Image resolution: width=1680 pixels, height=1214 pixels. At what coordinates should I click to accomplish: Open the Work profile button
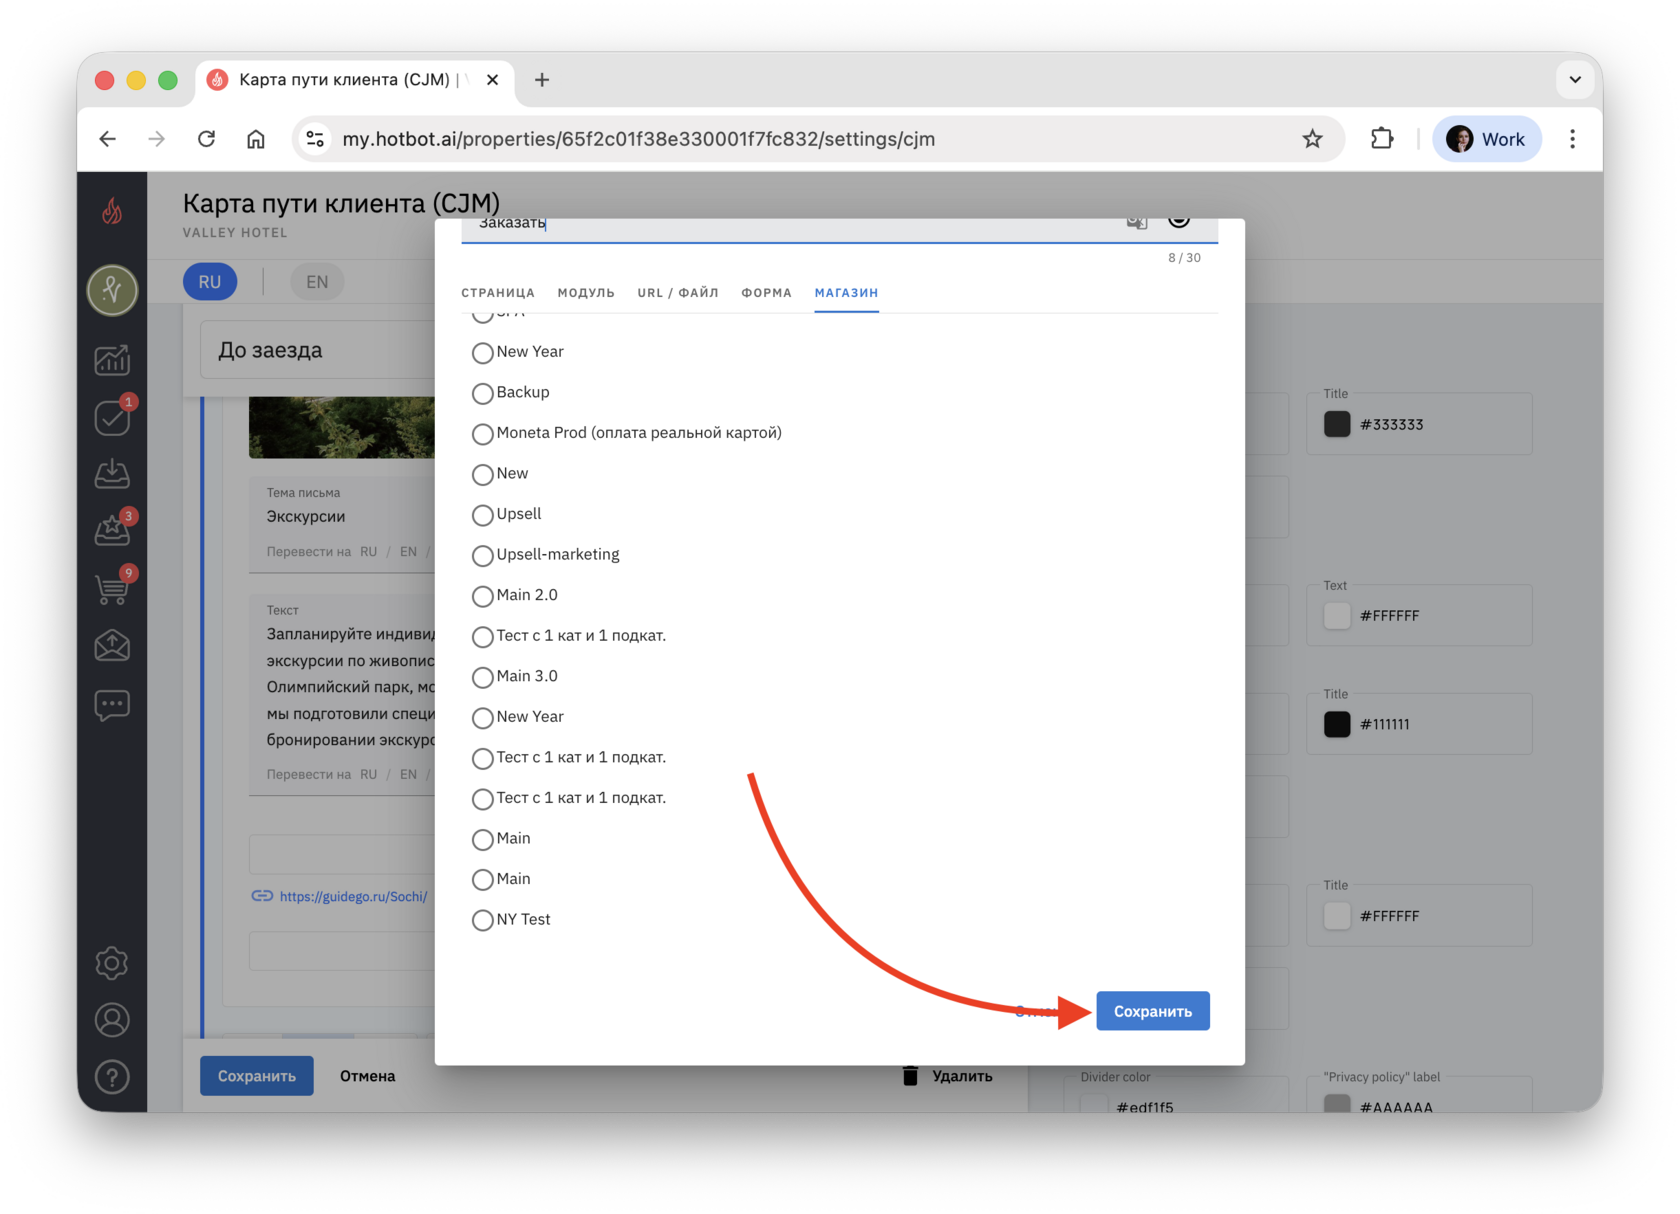tap(1486, 139)
